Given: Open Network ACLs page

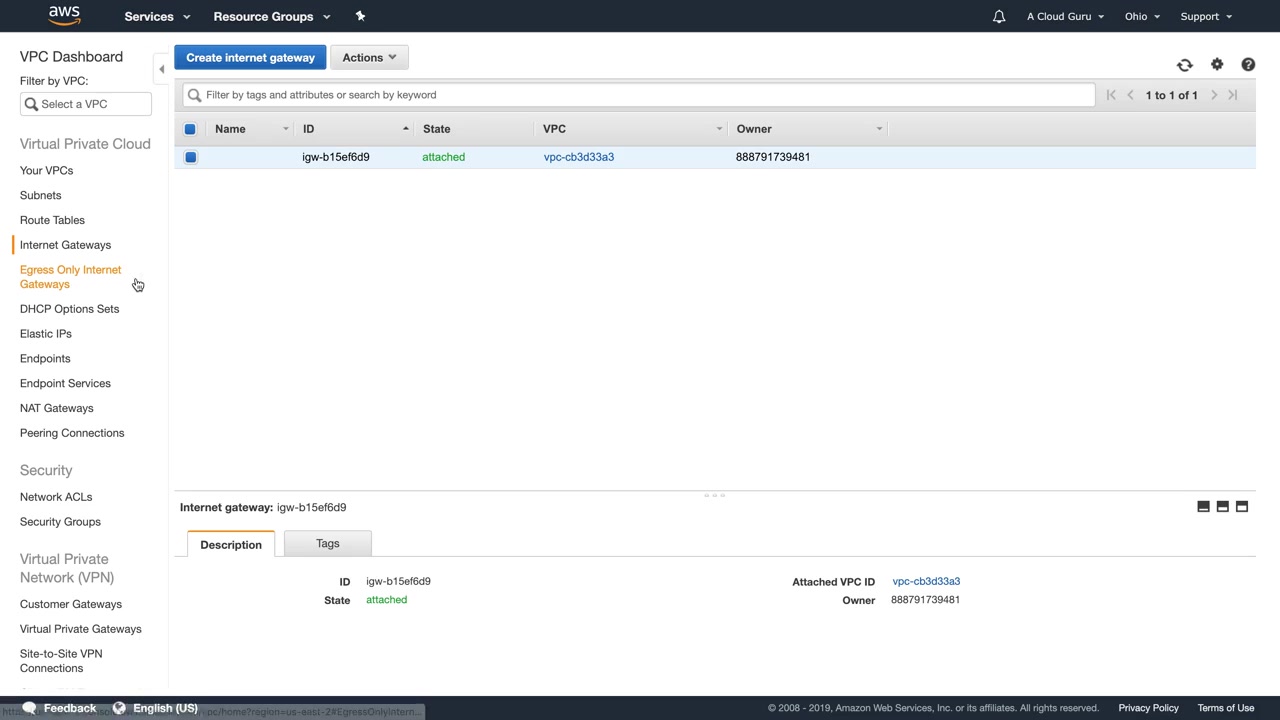Looking at the screenshot, I should (56, 497).
